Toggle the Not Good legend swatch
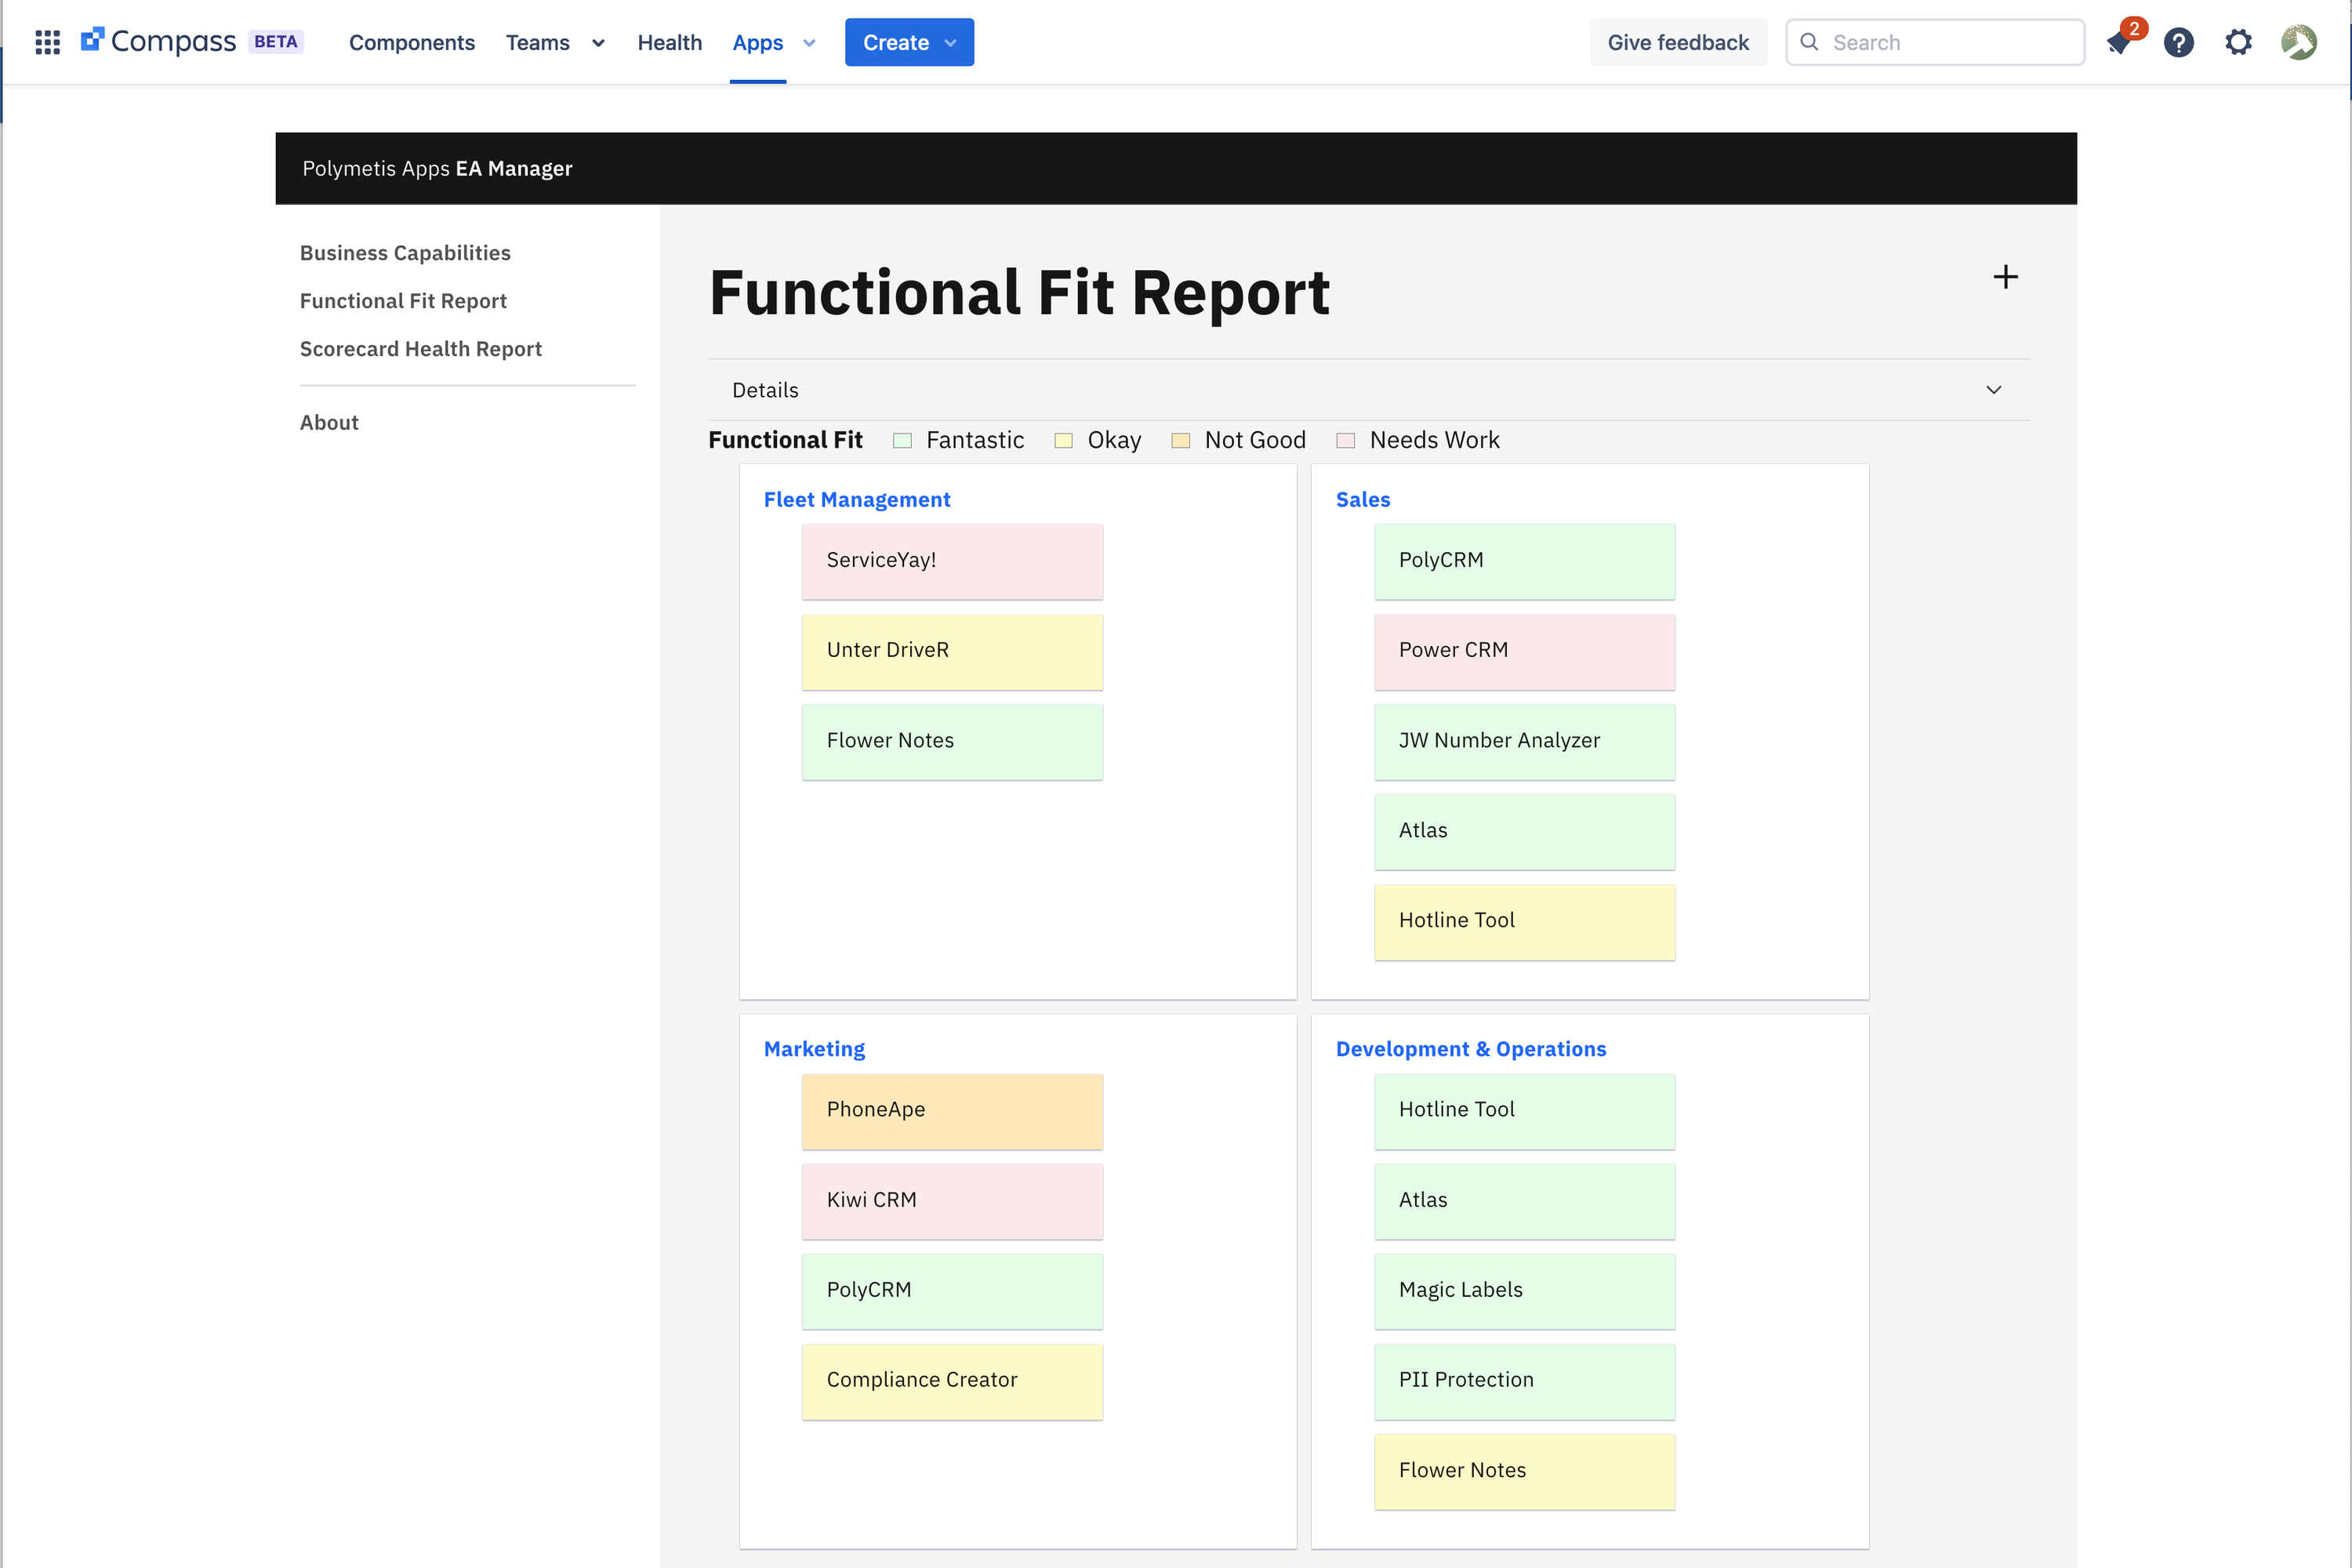2352x1568 pixels. coord(1180,441)
